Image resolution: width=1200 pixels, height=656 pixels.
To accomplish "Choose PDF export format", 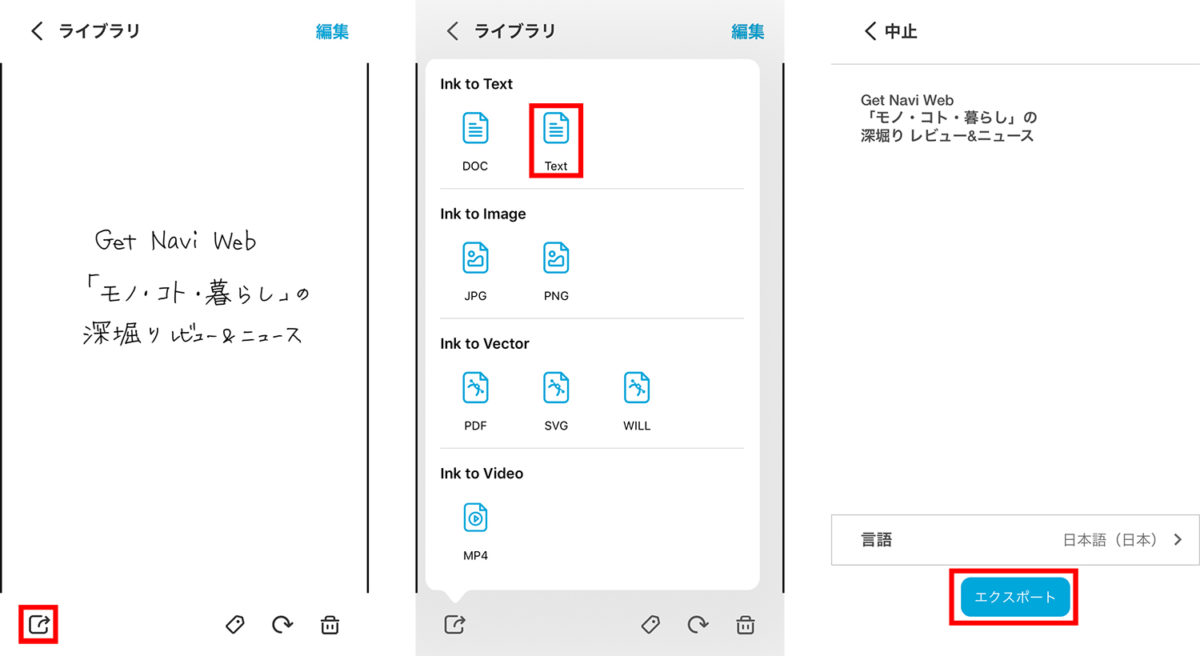I will 475,401.
